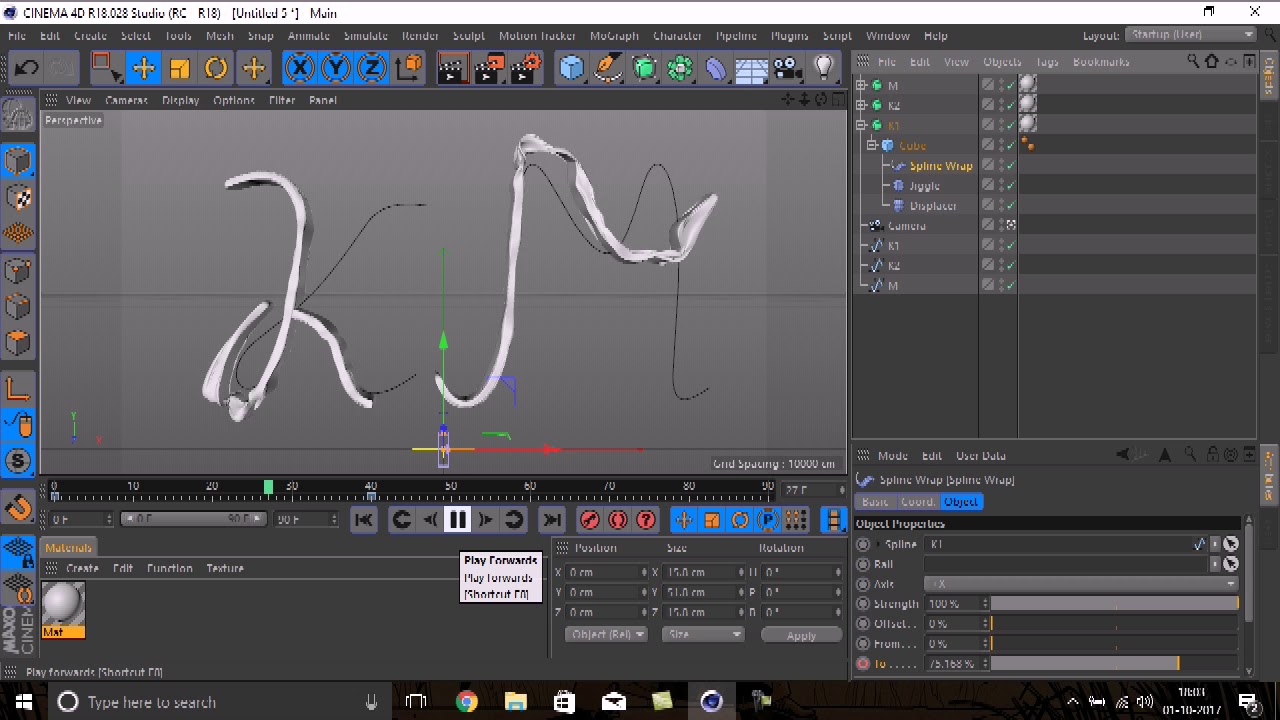The height and width of the screenshot is (720, 1280).
Task: Open the Object Manager search icon
Action: click(x=1193, y=62)
